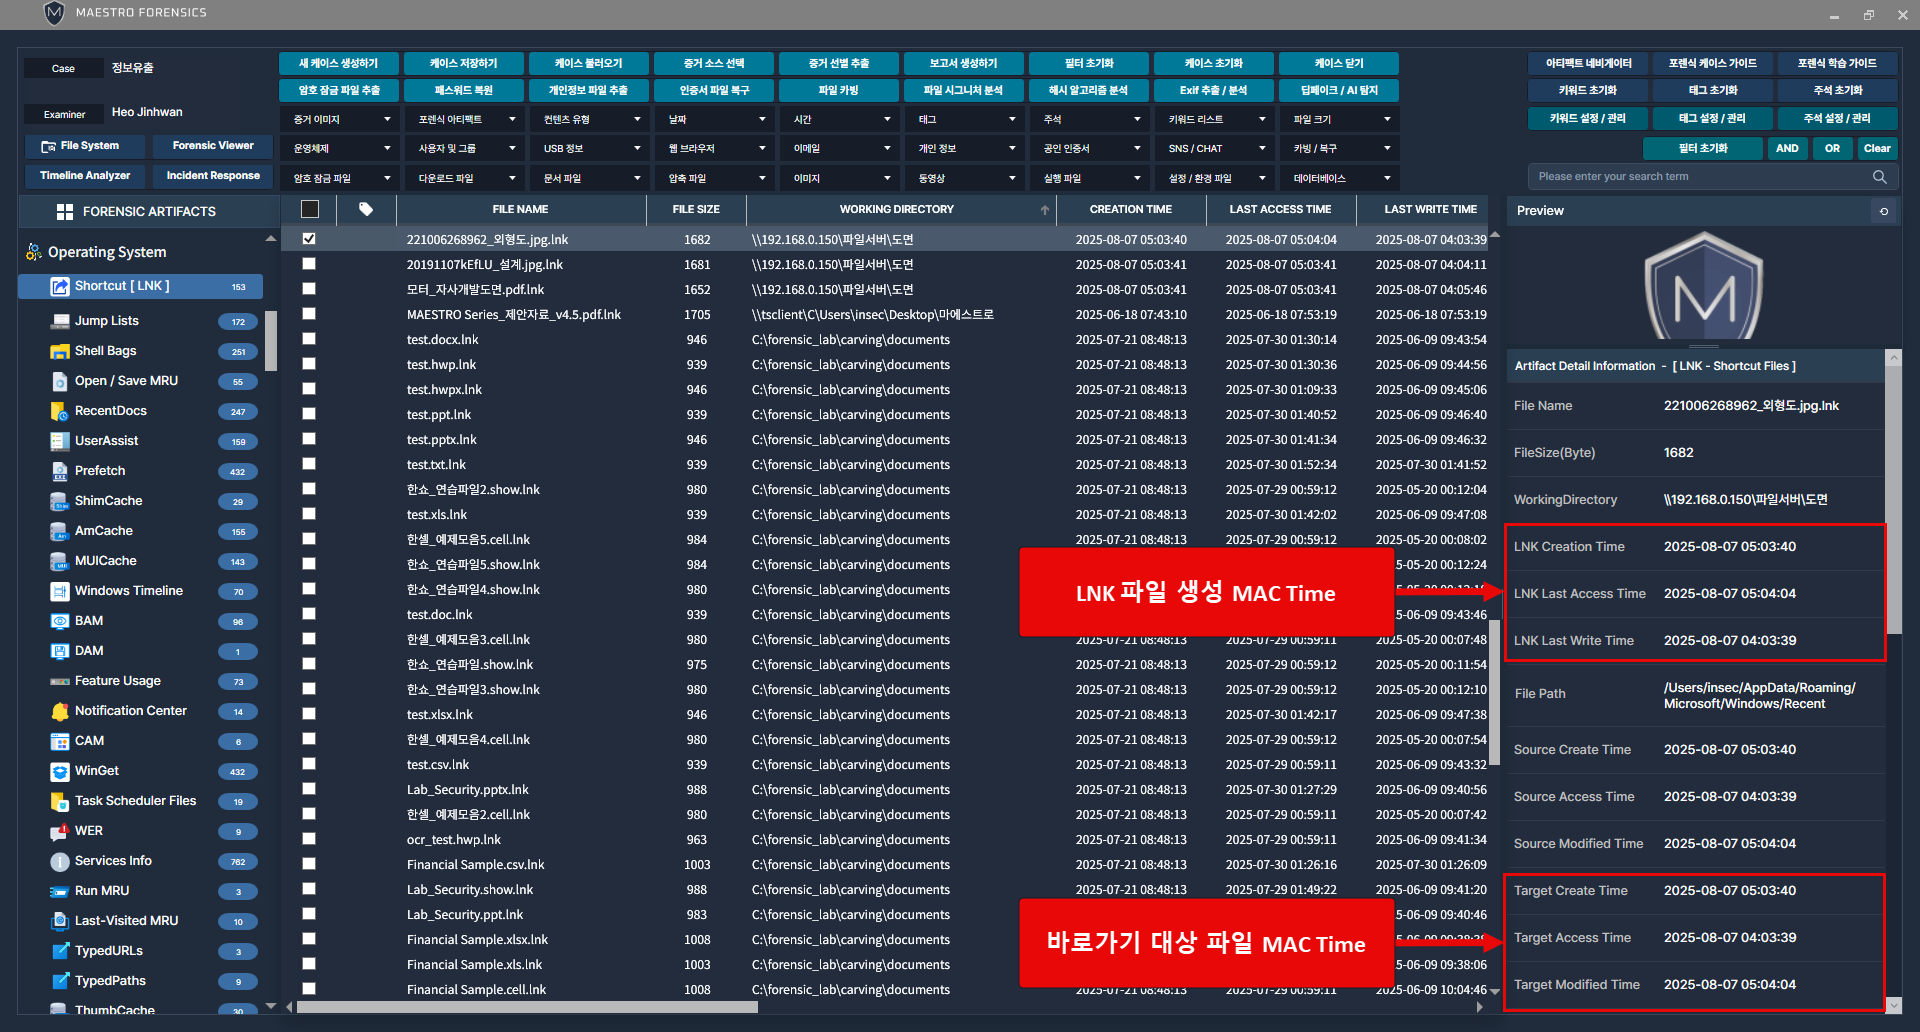
Task: Click the Preview panel refresh icon
Action: pos(1884,211)
